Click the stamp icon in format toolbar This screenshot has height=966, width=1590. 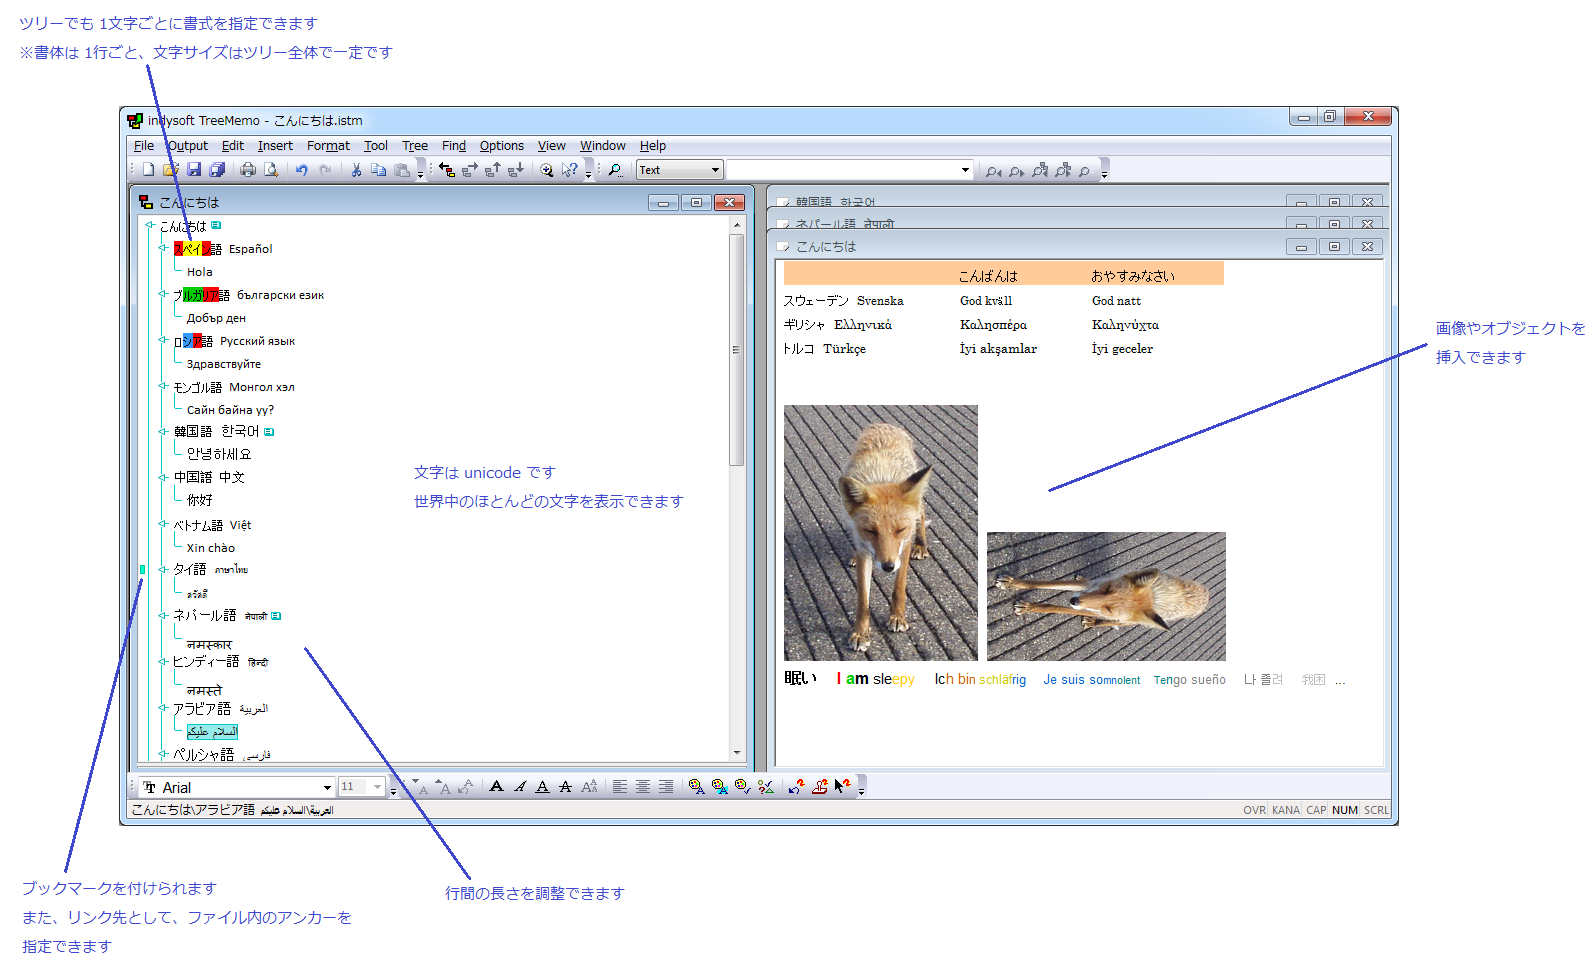tap(820, 787)
